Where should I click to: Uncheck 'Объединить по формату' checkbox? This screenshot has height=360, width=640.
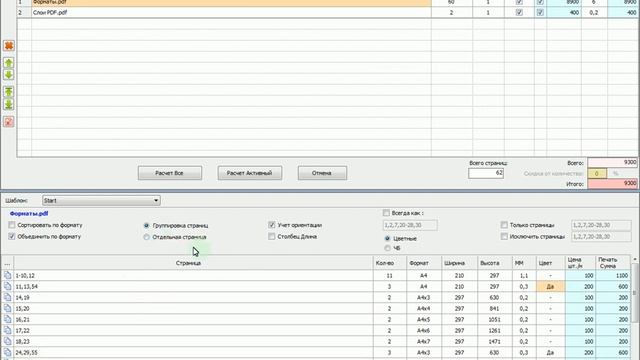click(12, 236)
